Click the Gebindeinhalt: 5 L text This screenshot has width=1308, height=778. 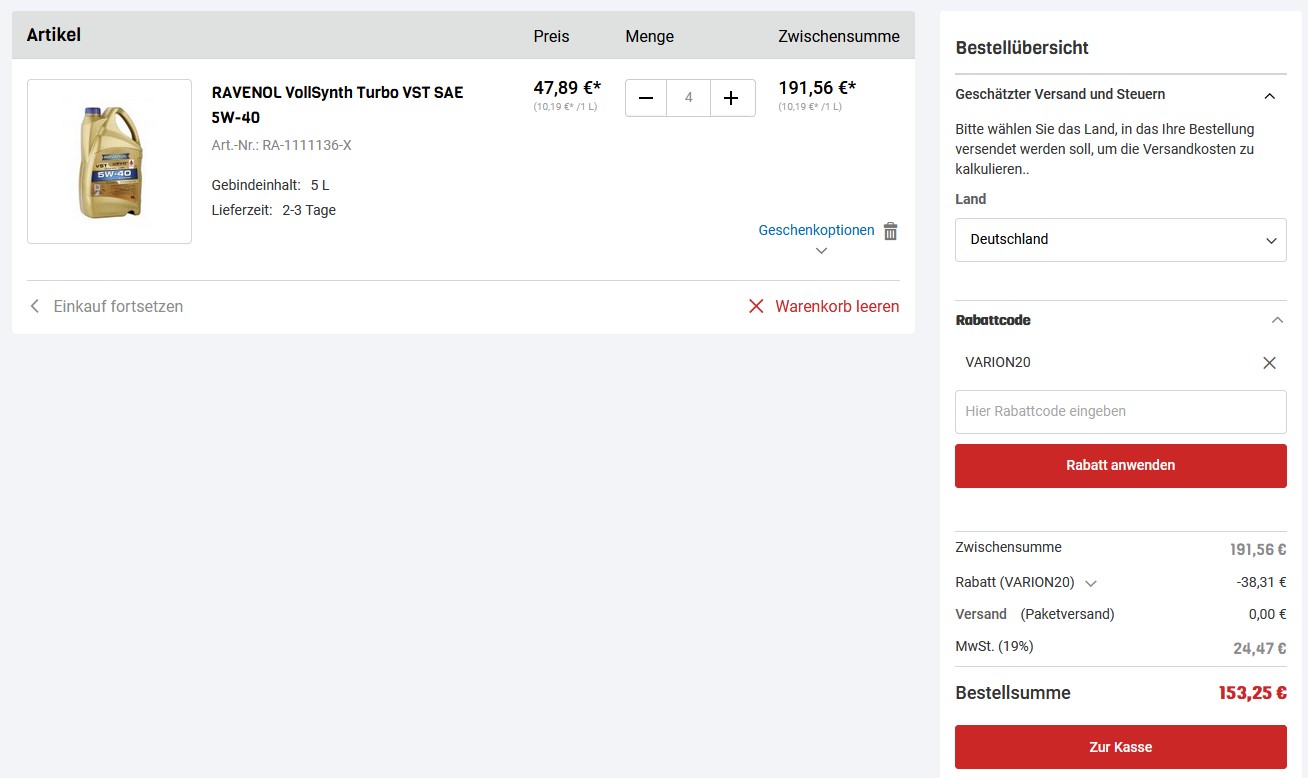270,185
